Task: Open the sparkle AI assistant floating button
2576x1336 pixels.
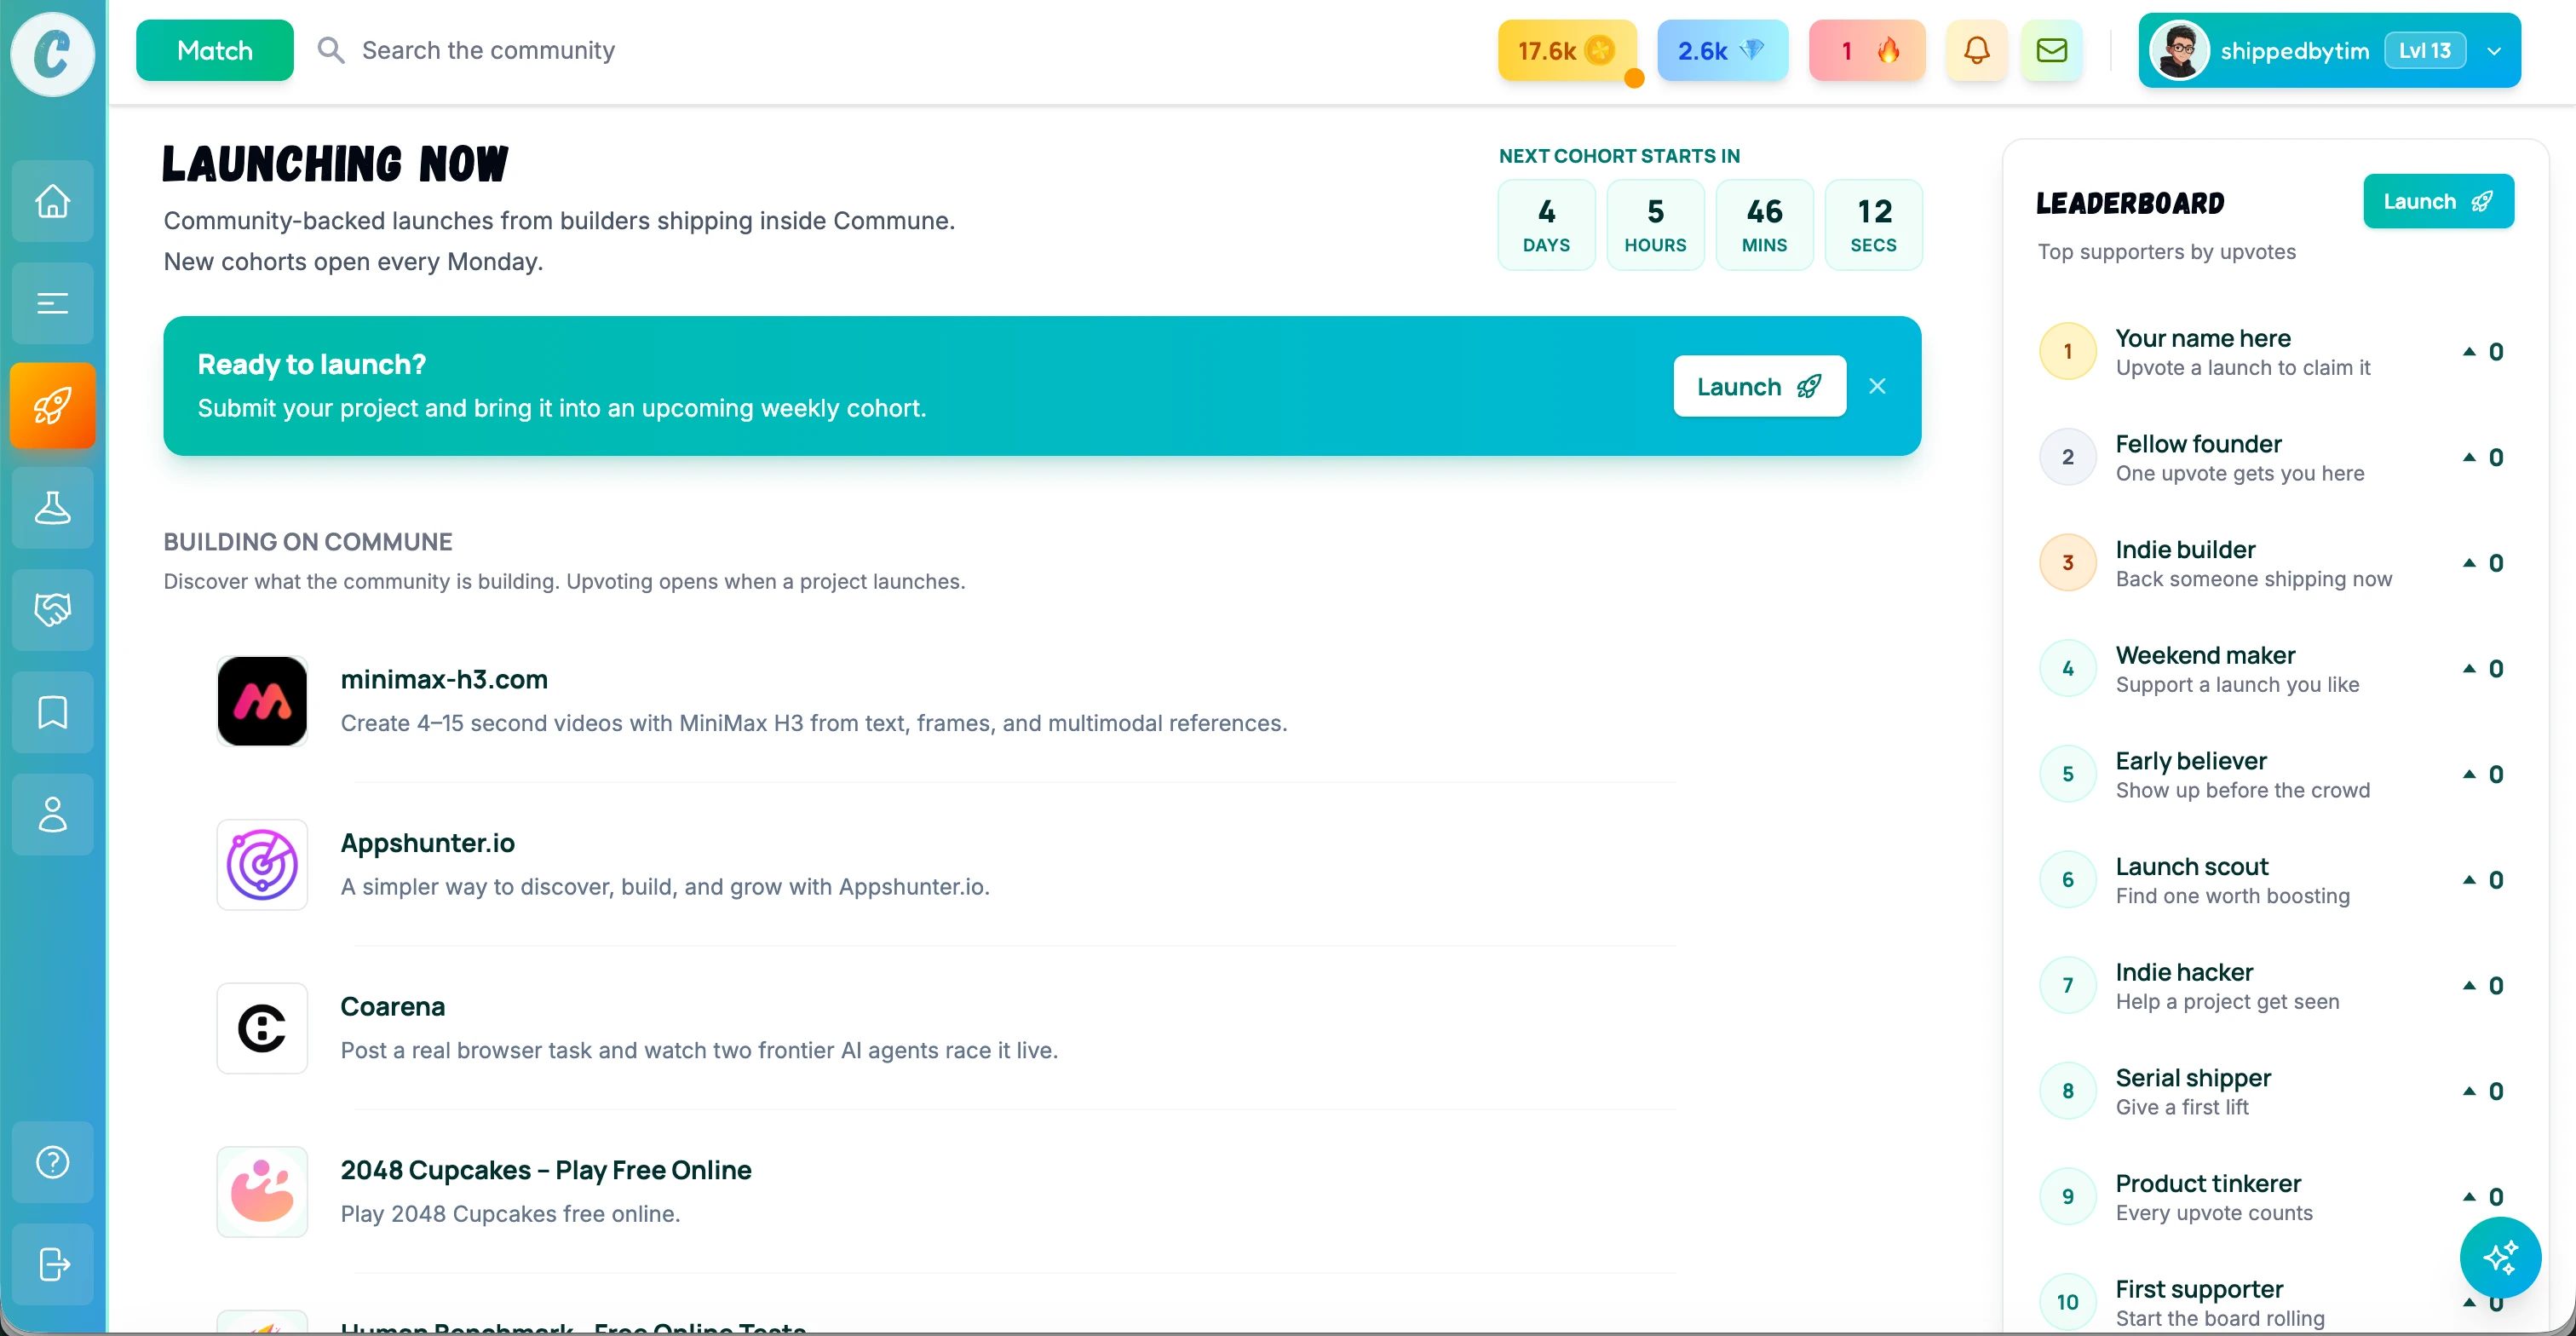Action: [x=2500, y=1257]
